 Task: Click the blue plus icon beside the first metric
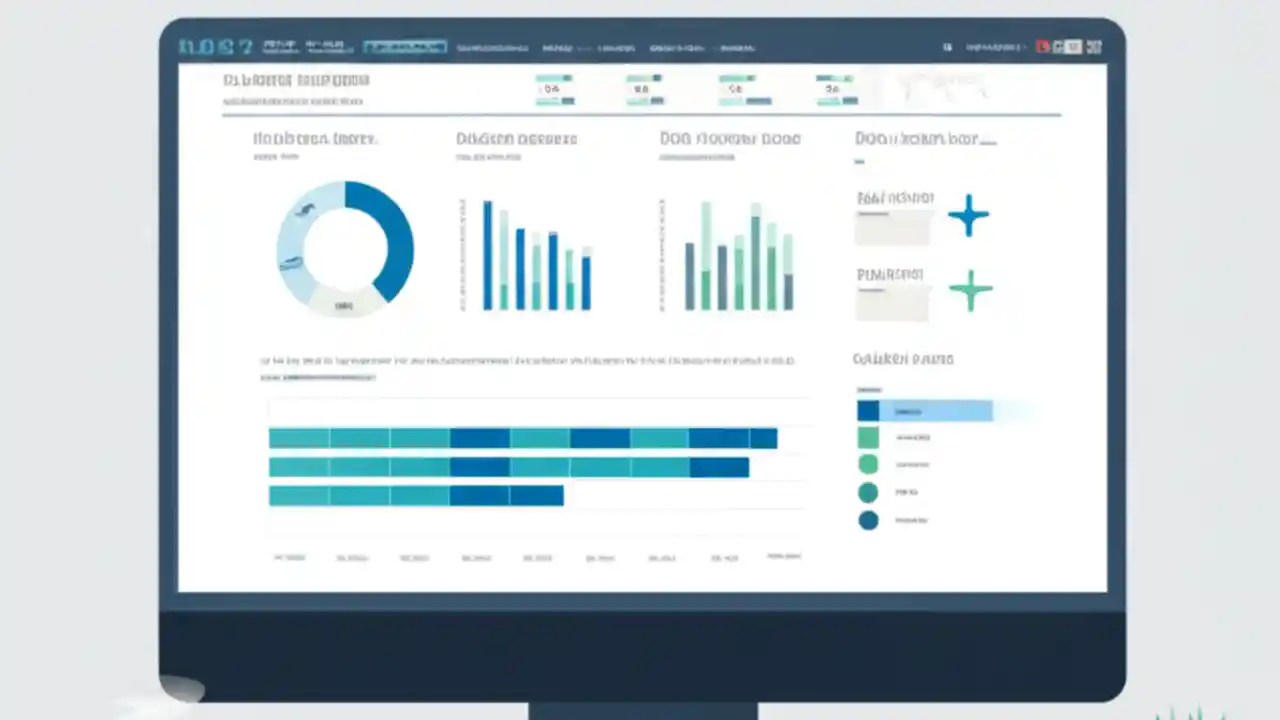click(967, 214)
